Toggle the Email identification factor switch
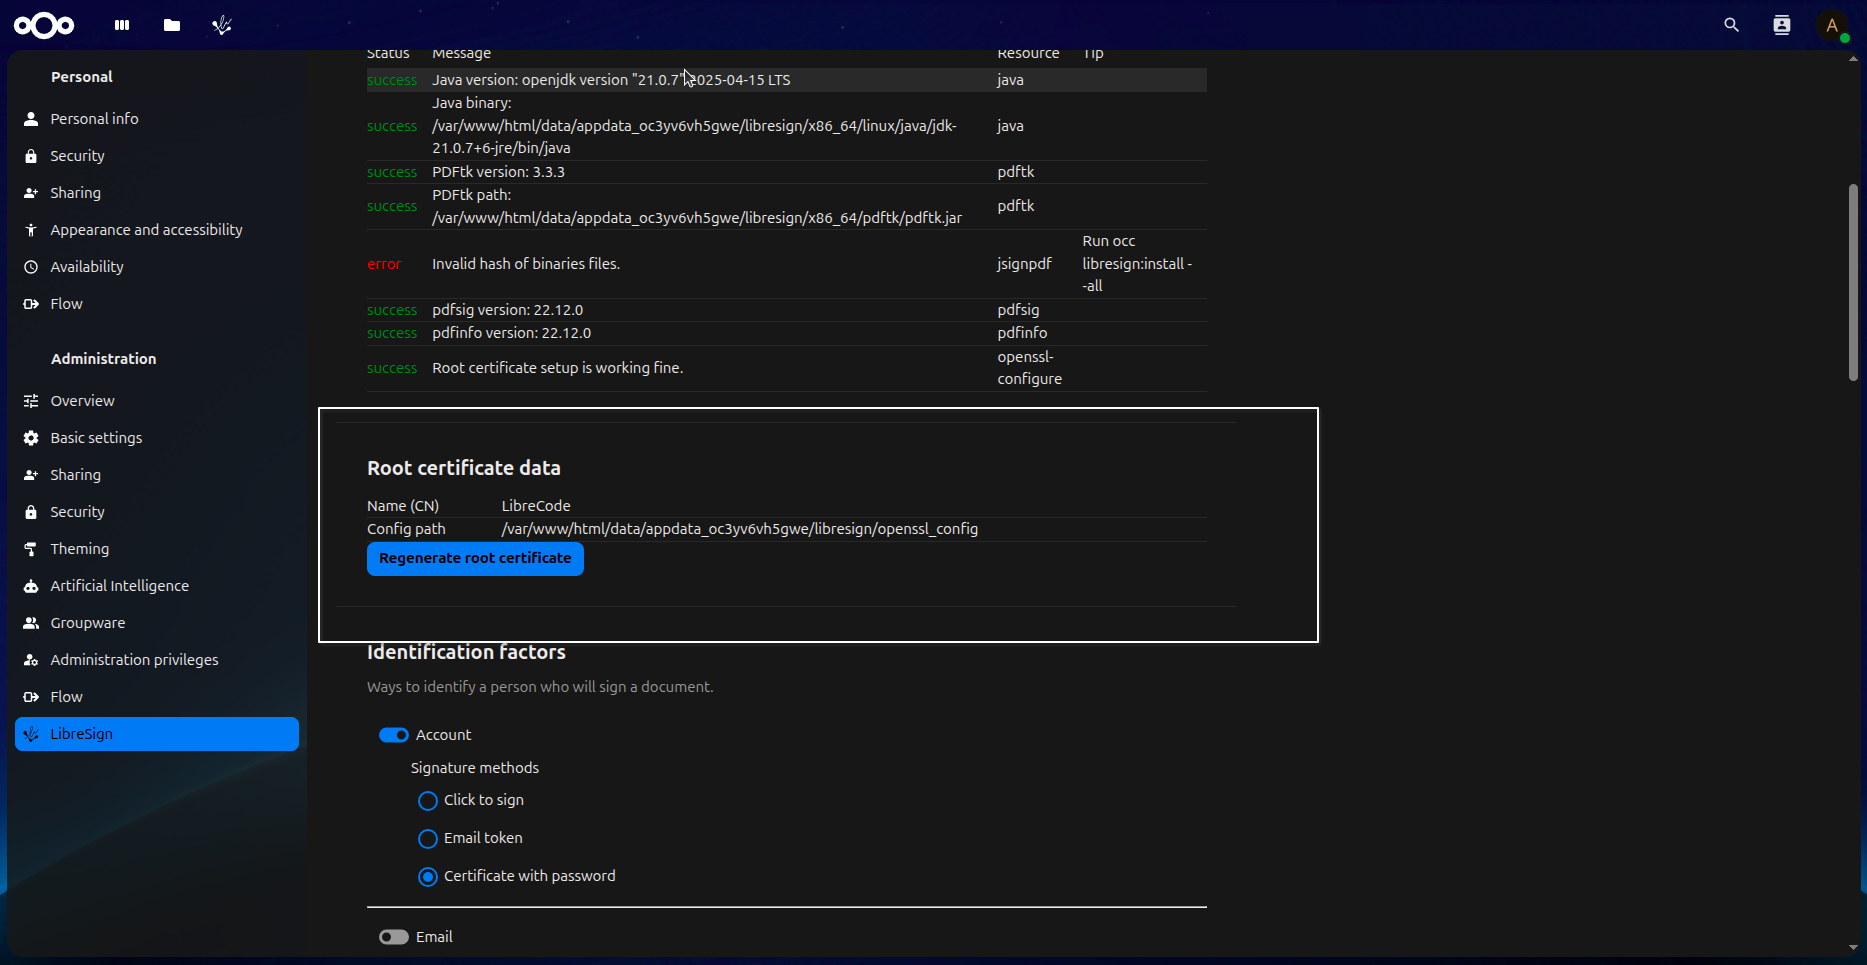This screenshot has width=1867, height=965. 394,937
